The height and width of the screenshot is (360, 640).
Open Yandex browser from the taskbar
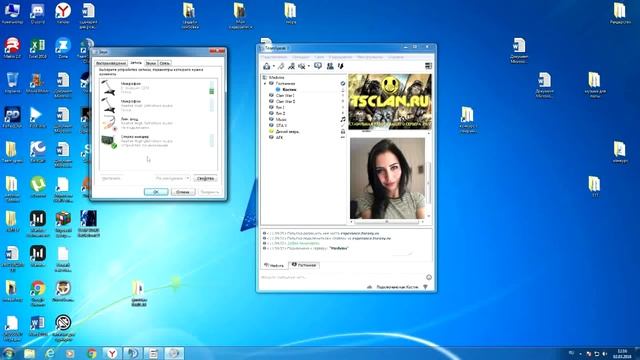(112, 353)
